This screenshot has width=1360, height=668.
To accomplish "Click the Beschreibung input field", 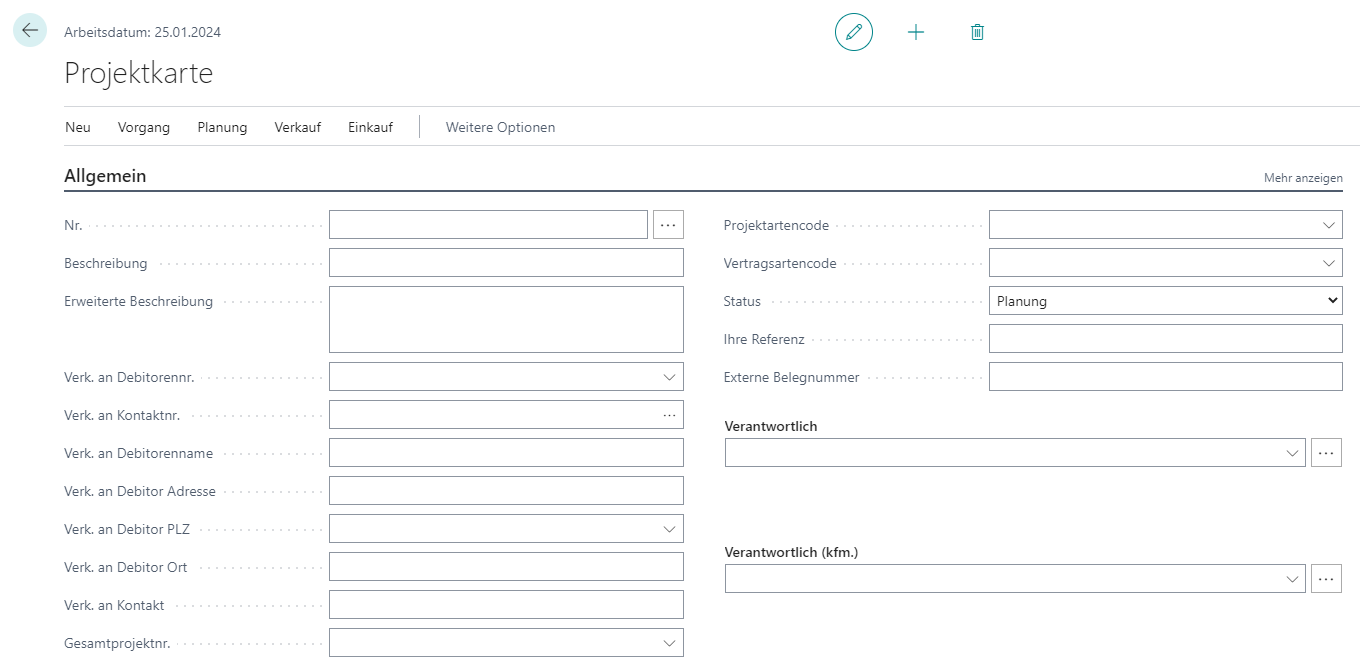I will click(x=506, y=263).
